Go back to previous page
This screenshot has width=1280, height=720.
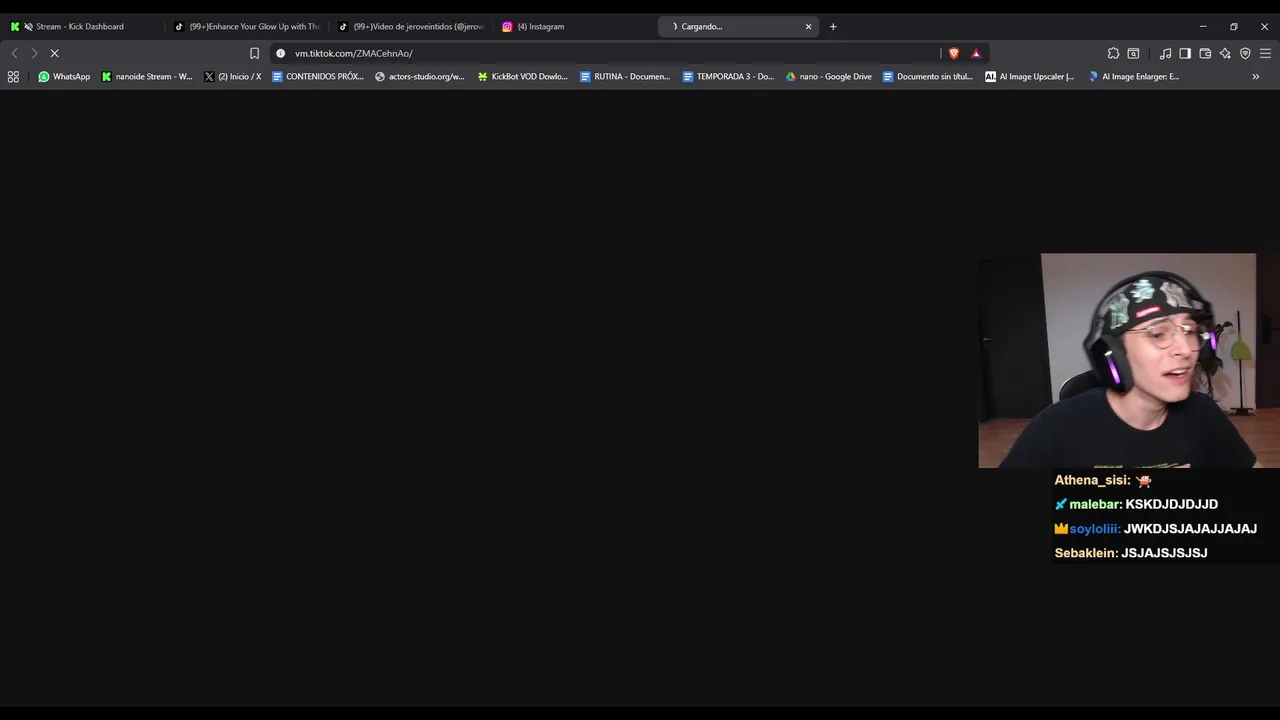tap(14, 53)
